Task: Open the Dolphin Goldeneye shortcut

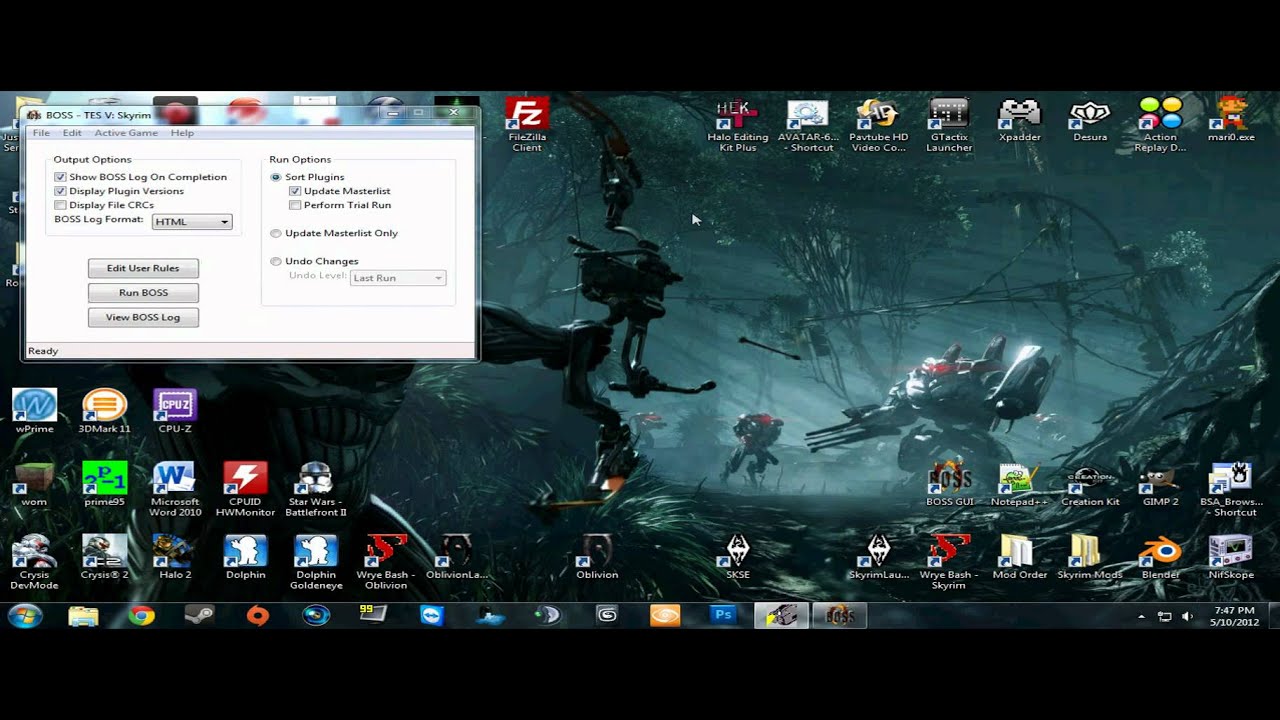Action: 316,562
